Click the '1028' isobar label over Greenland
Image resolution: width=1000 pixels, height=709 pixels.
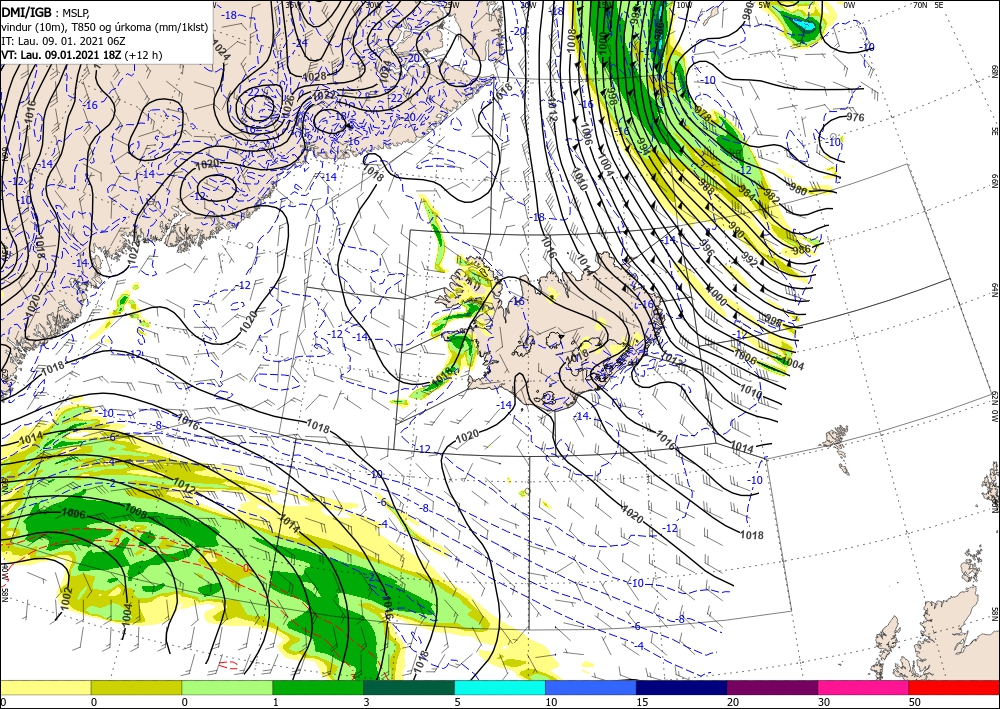(315, 77)
